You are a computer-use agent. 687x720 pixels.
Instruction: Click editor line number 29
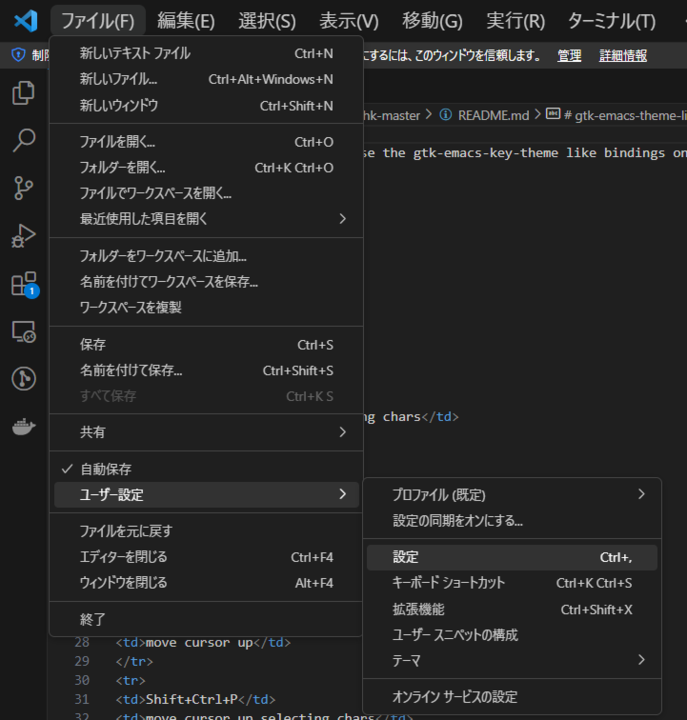[x=82, y=661]
